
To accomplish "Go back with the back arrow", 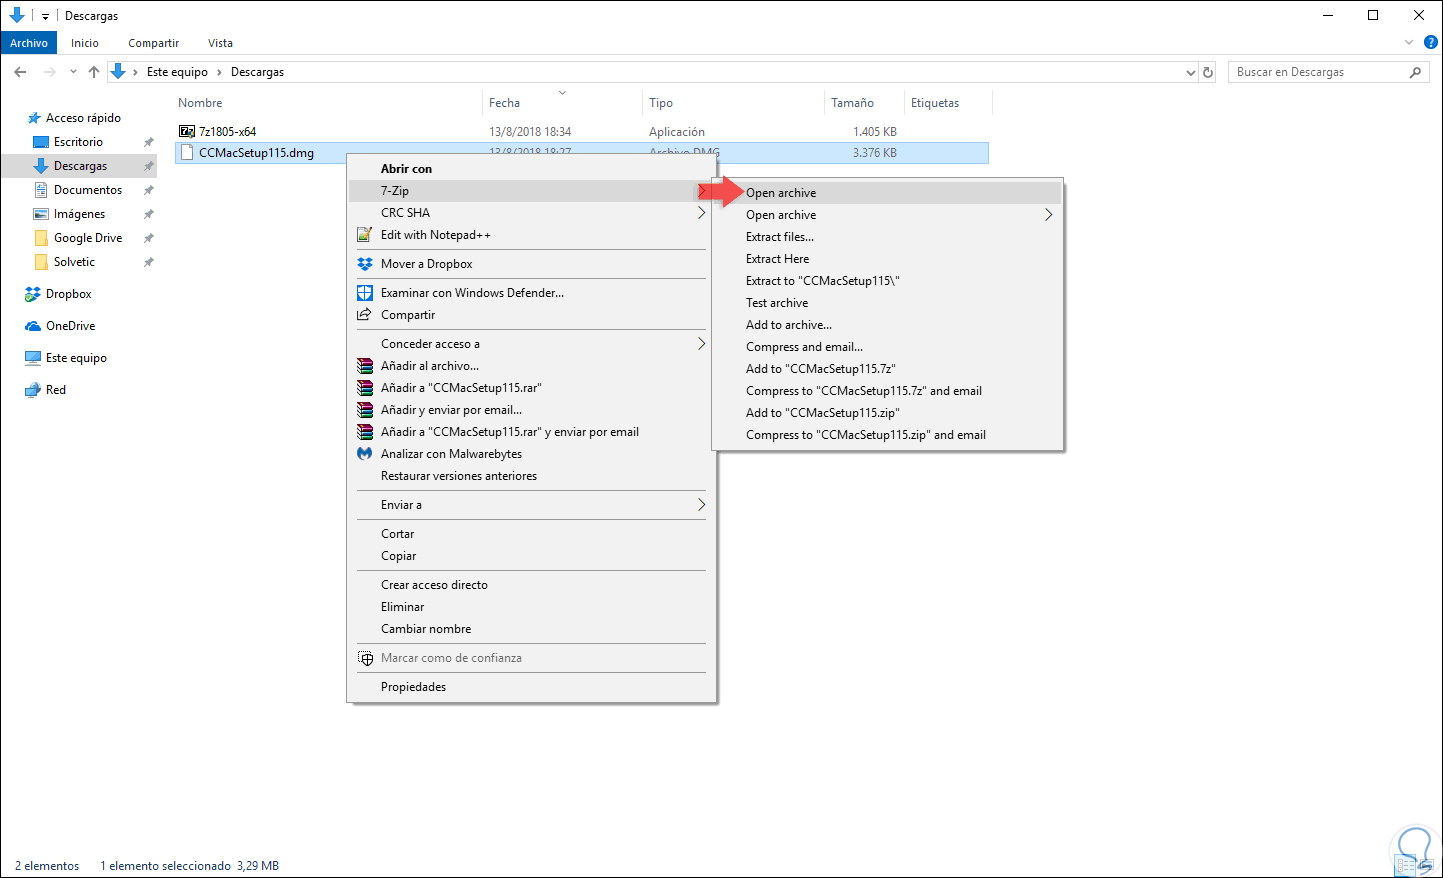I will tap(20, 72).
